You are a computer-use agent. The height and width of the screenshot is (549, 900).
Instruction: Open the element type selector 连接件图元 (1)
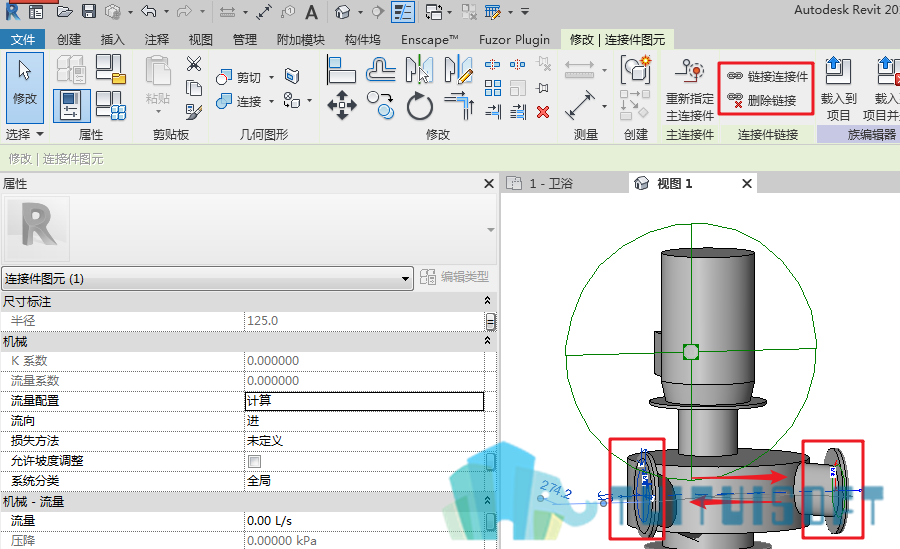(x=207, y=279)
